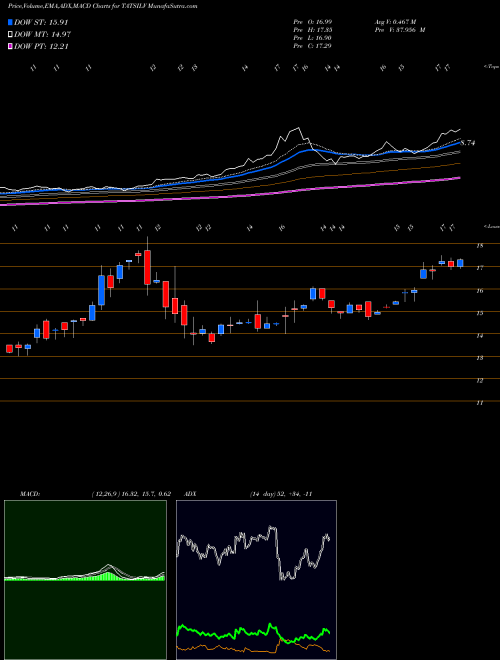Open the MACD histogram thumbnail chart
This screenshot has width=500, height=660.
pyautogui.click(x=85, y=580)
